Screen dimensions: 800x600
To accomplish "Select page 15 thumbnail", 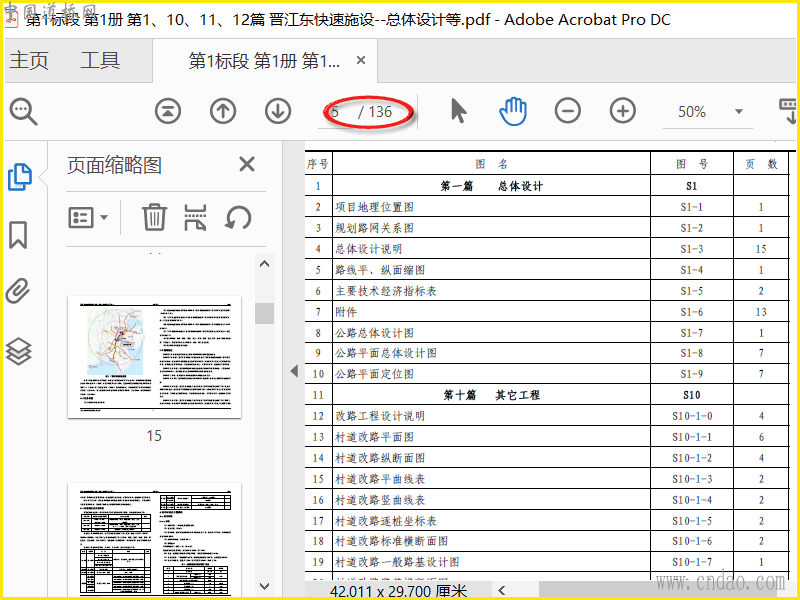I will tap(154, 357).
